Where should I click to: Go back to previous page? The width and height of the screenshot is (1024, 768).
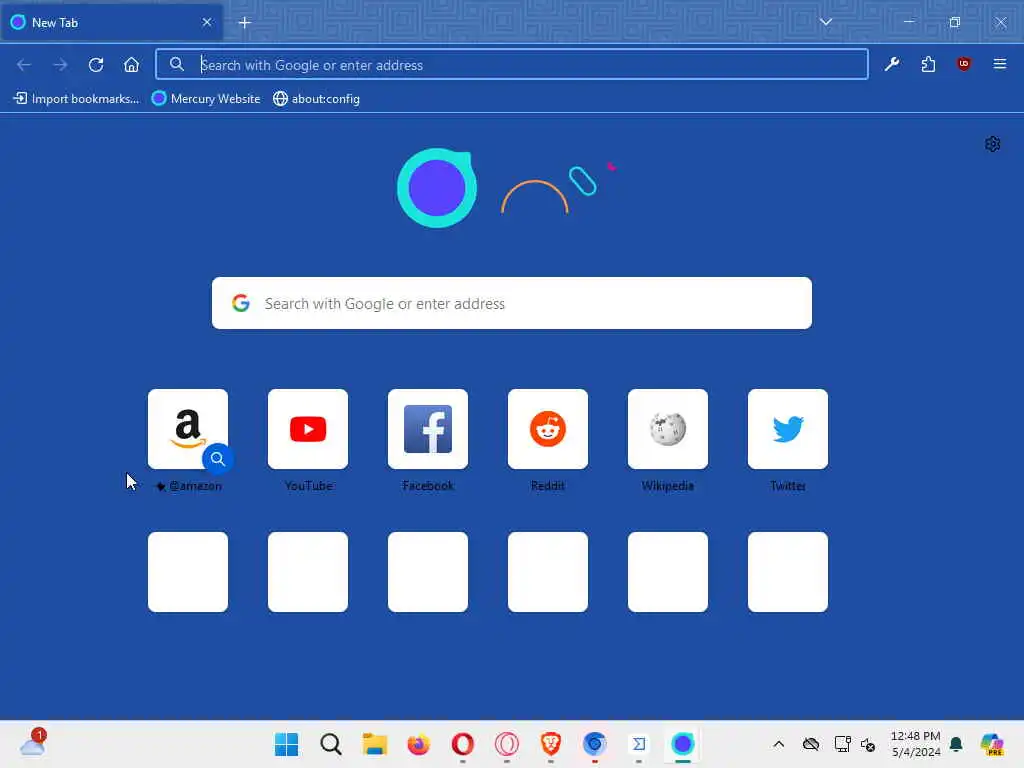click(24, 65)
